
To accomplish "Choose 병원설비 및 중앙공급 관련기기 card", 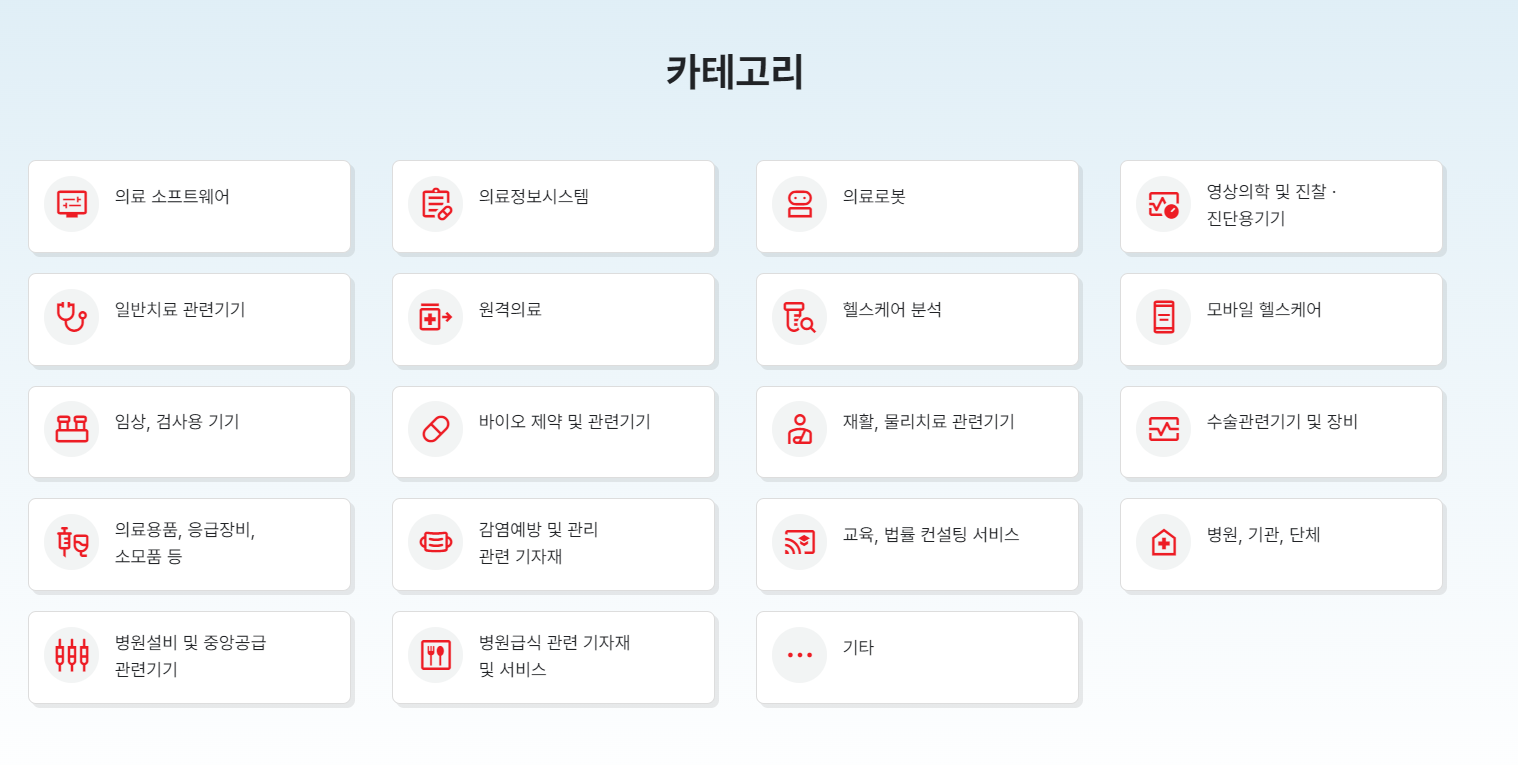I will tap(189, 657).
